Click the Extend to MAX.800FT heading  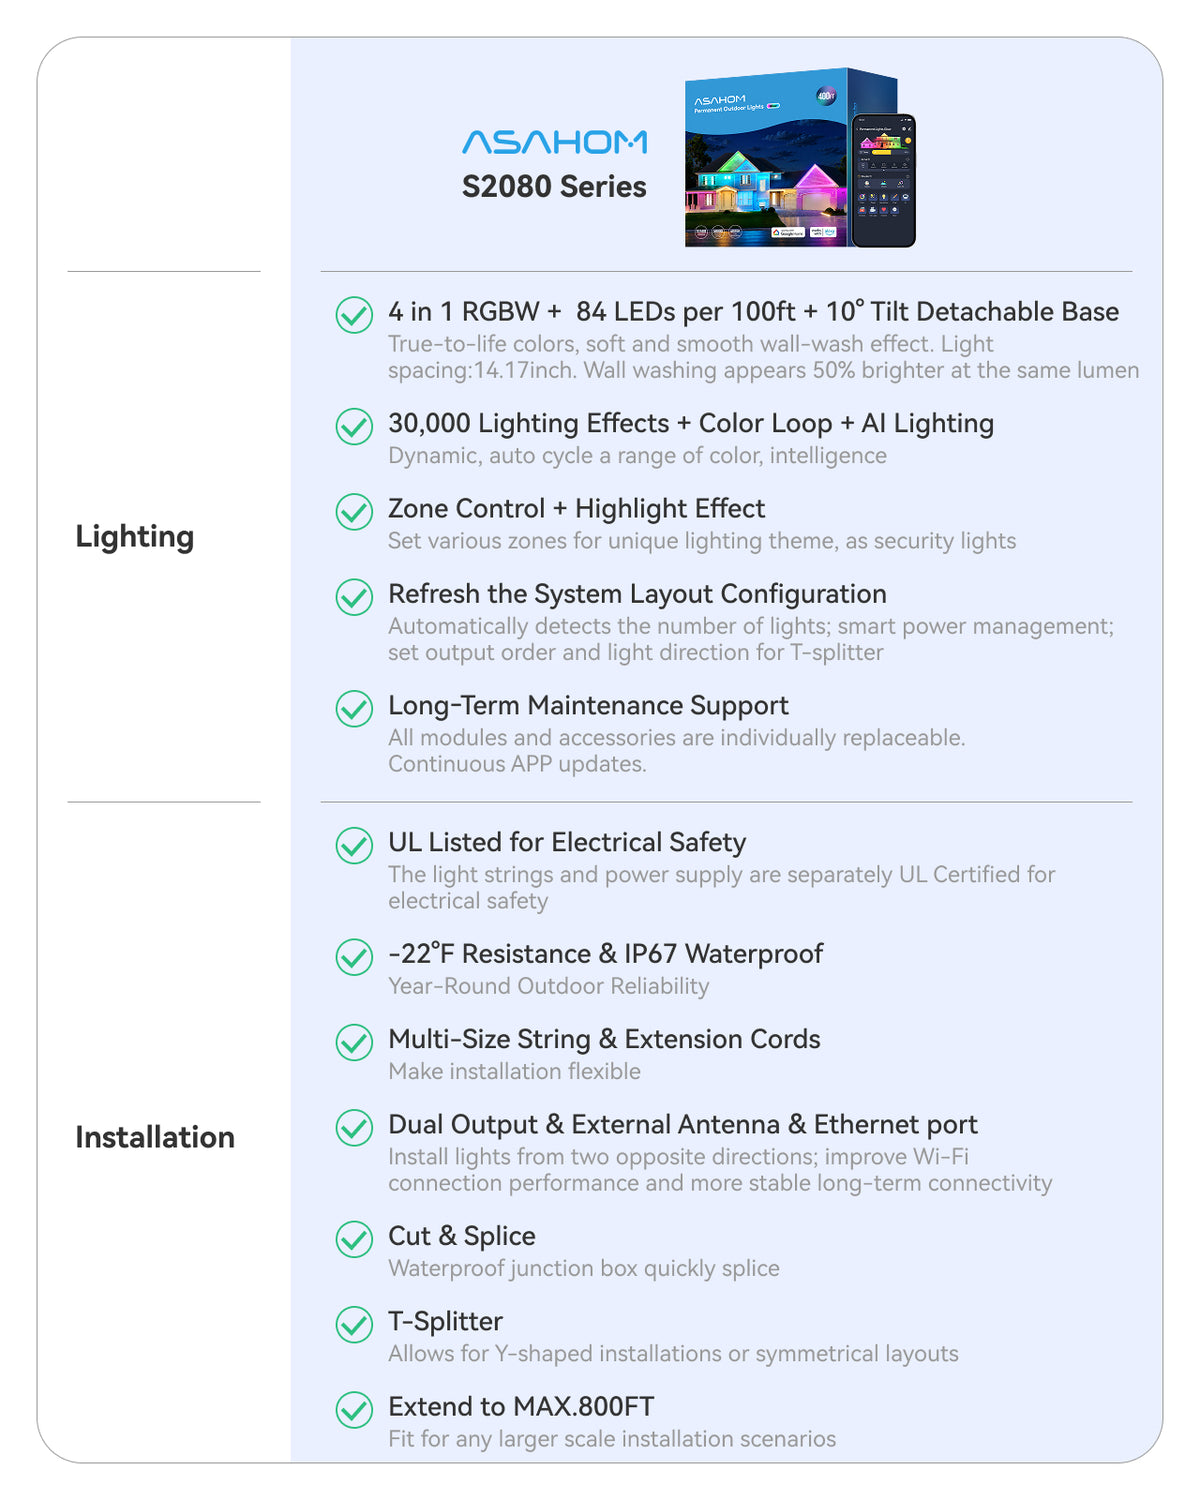[521, 1407]
